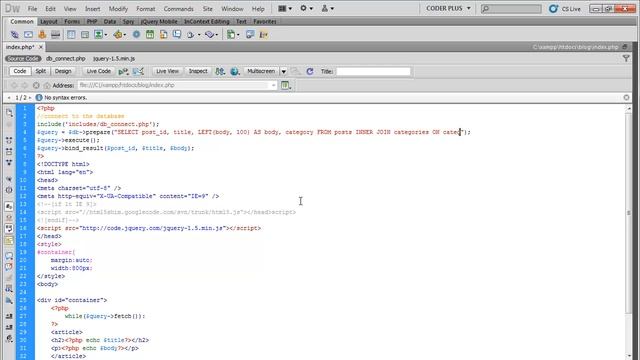Open File Management icon in document toolbar

tap(220, 71)
